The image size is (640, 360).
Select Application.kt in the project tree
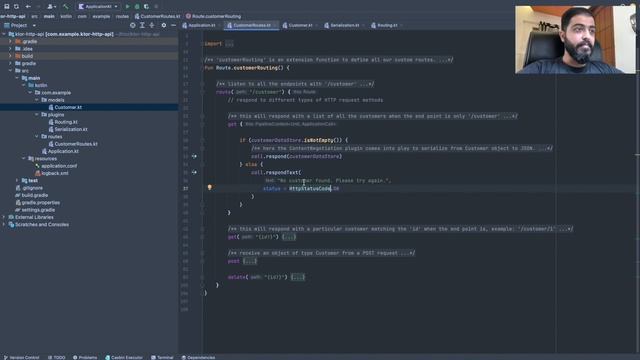[60, 151]
